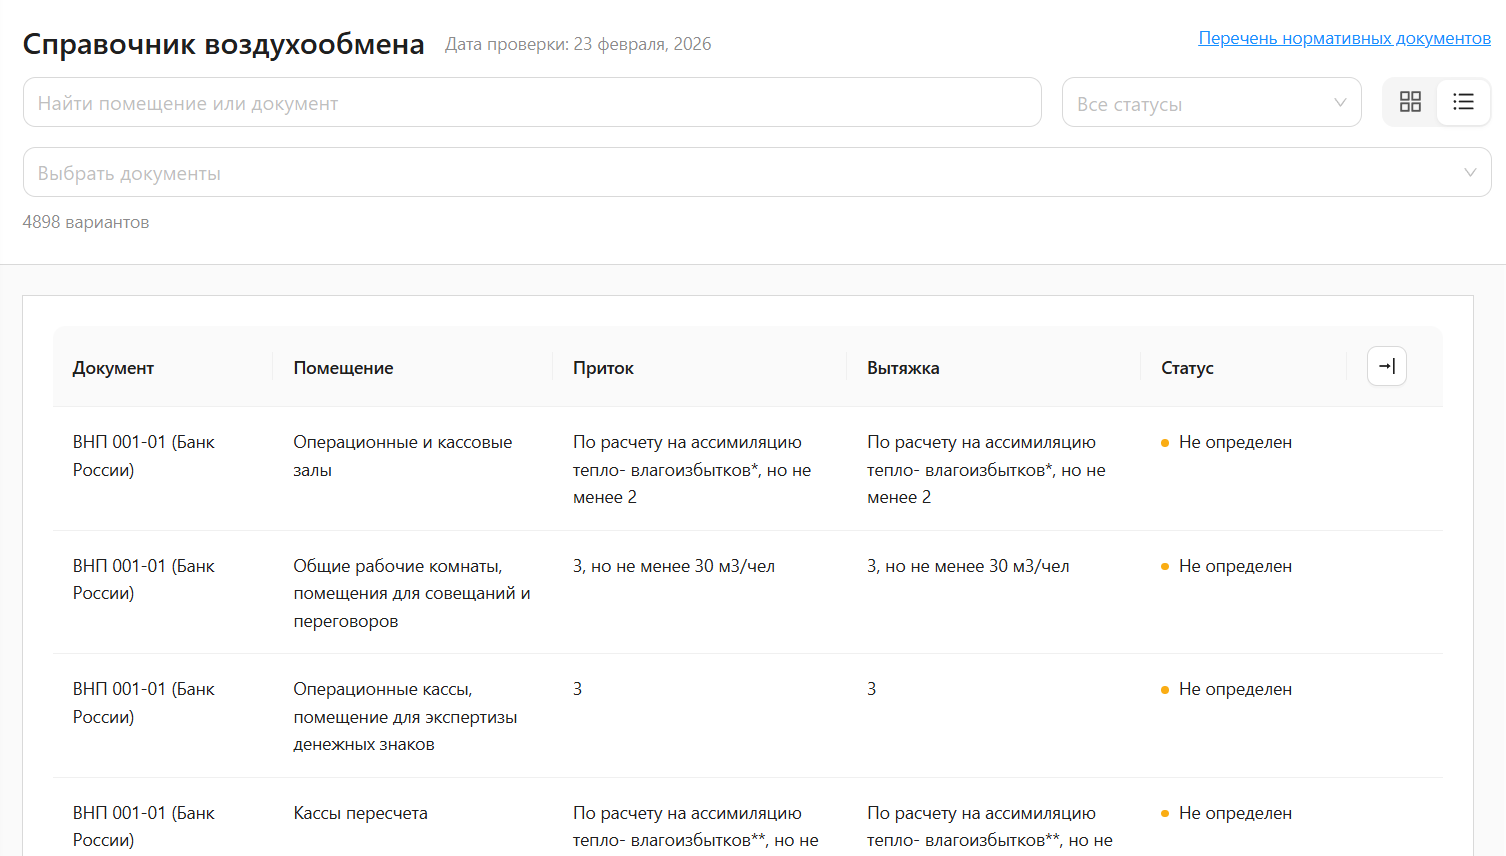Click chevron arrow in documents selector
Image resolution: width=1506 pixels, height=856 pixels.
pyautogui.click(x=1470, y=173)
